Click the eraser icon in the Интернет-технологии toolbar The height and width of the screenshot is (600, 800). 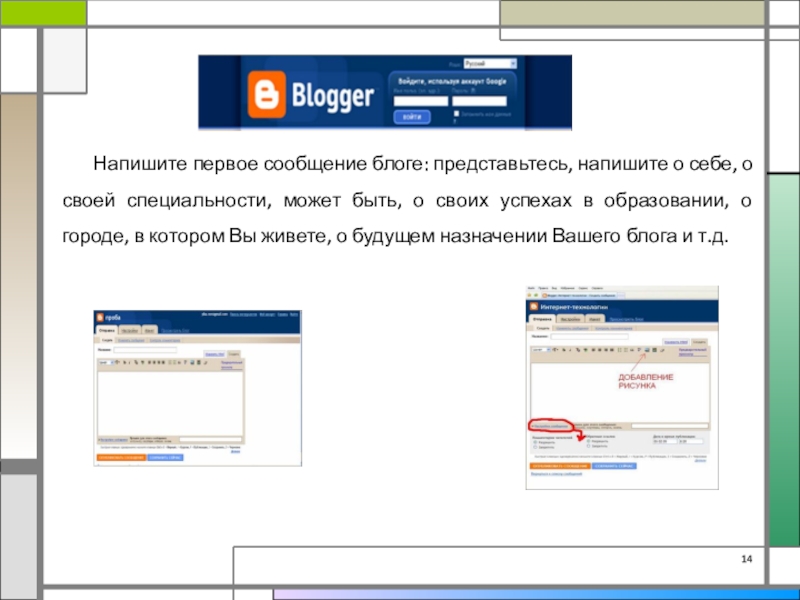point(662,350)
